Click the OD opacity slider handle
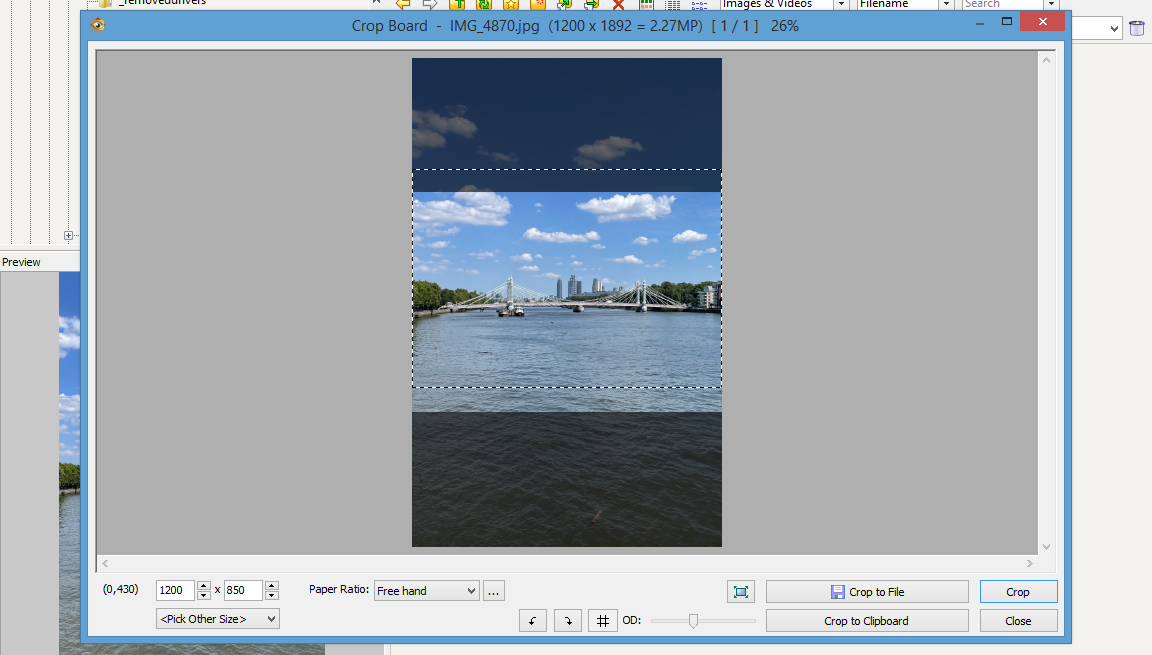The image size is (1152, 655). pyautogui.click(x=693, y=621)
